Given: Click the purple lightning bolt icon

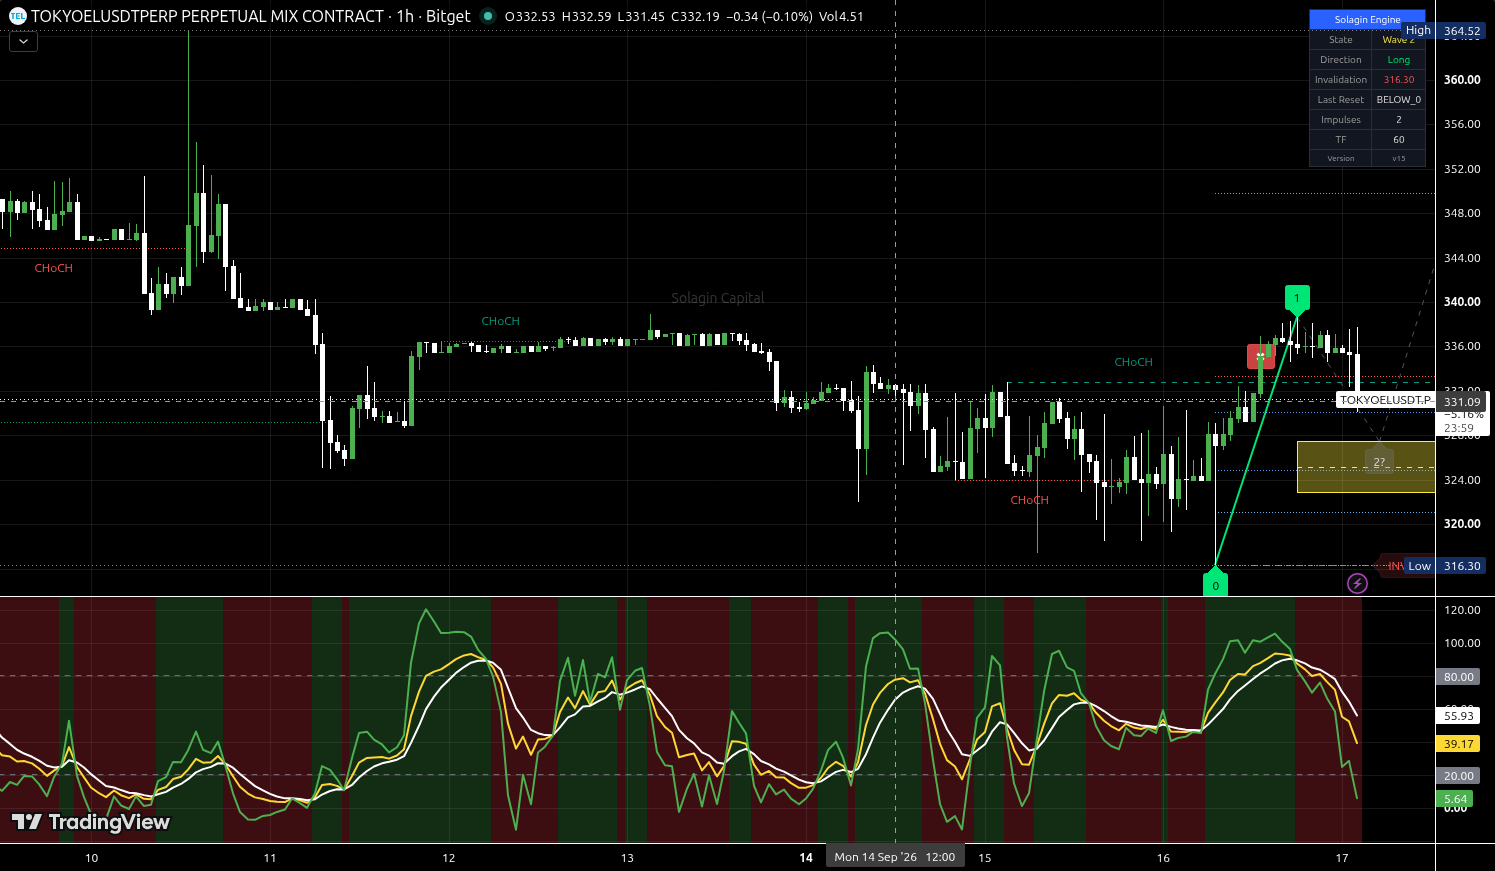Looking at the screenshot, I should (x=1357, y=583).
